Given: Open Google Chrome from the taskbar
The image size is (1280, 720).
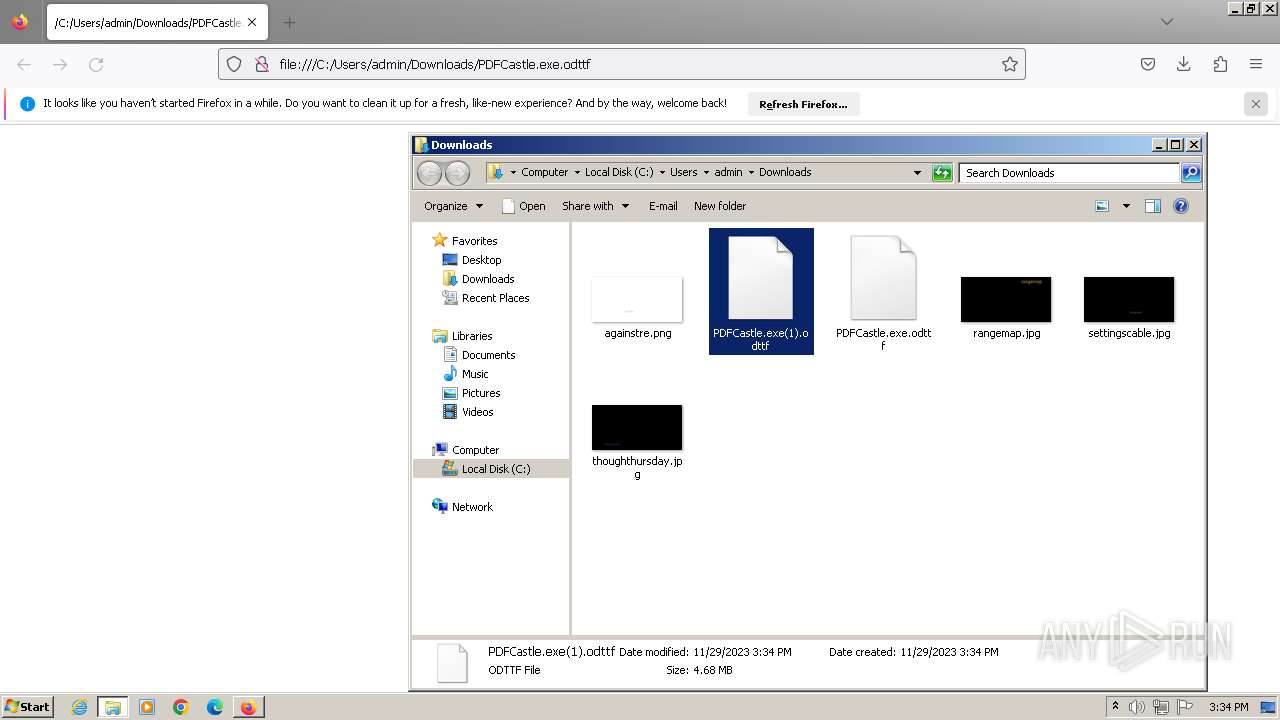Looking at the screenshot, I should (x=181, y=707).
